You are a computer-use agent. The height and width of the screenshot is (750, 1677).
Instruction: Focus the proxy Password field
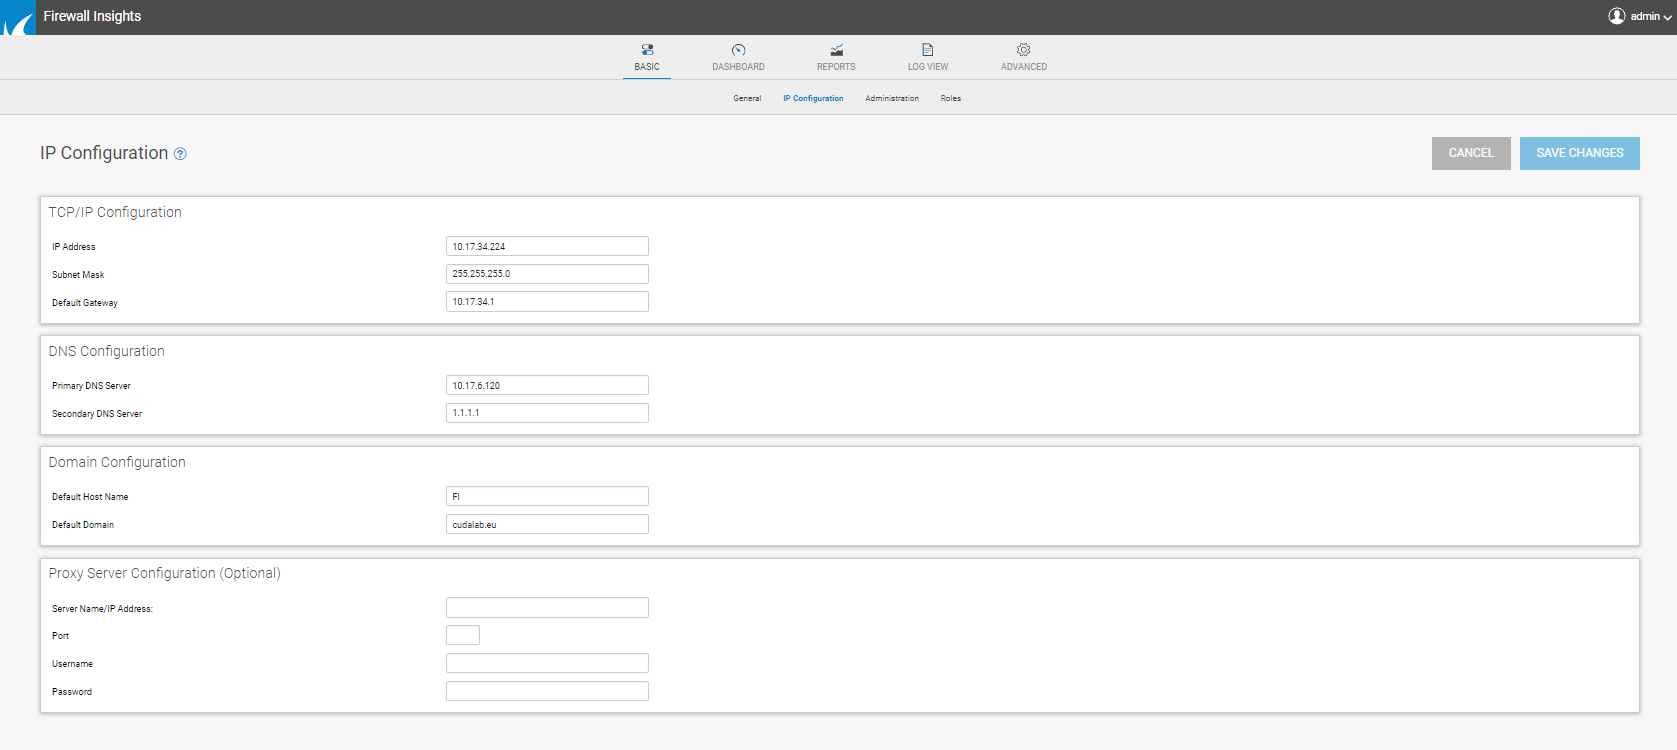pyautogui.click(x=547, y=691)
